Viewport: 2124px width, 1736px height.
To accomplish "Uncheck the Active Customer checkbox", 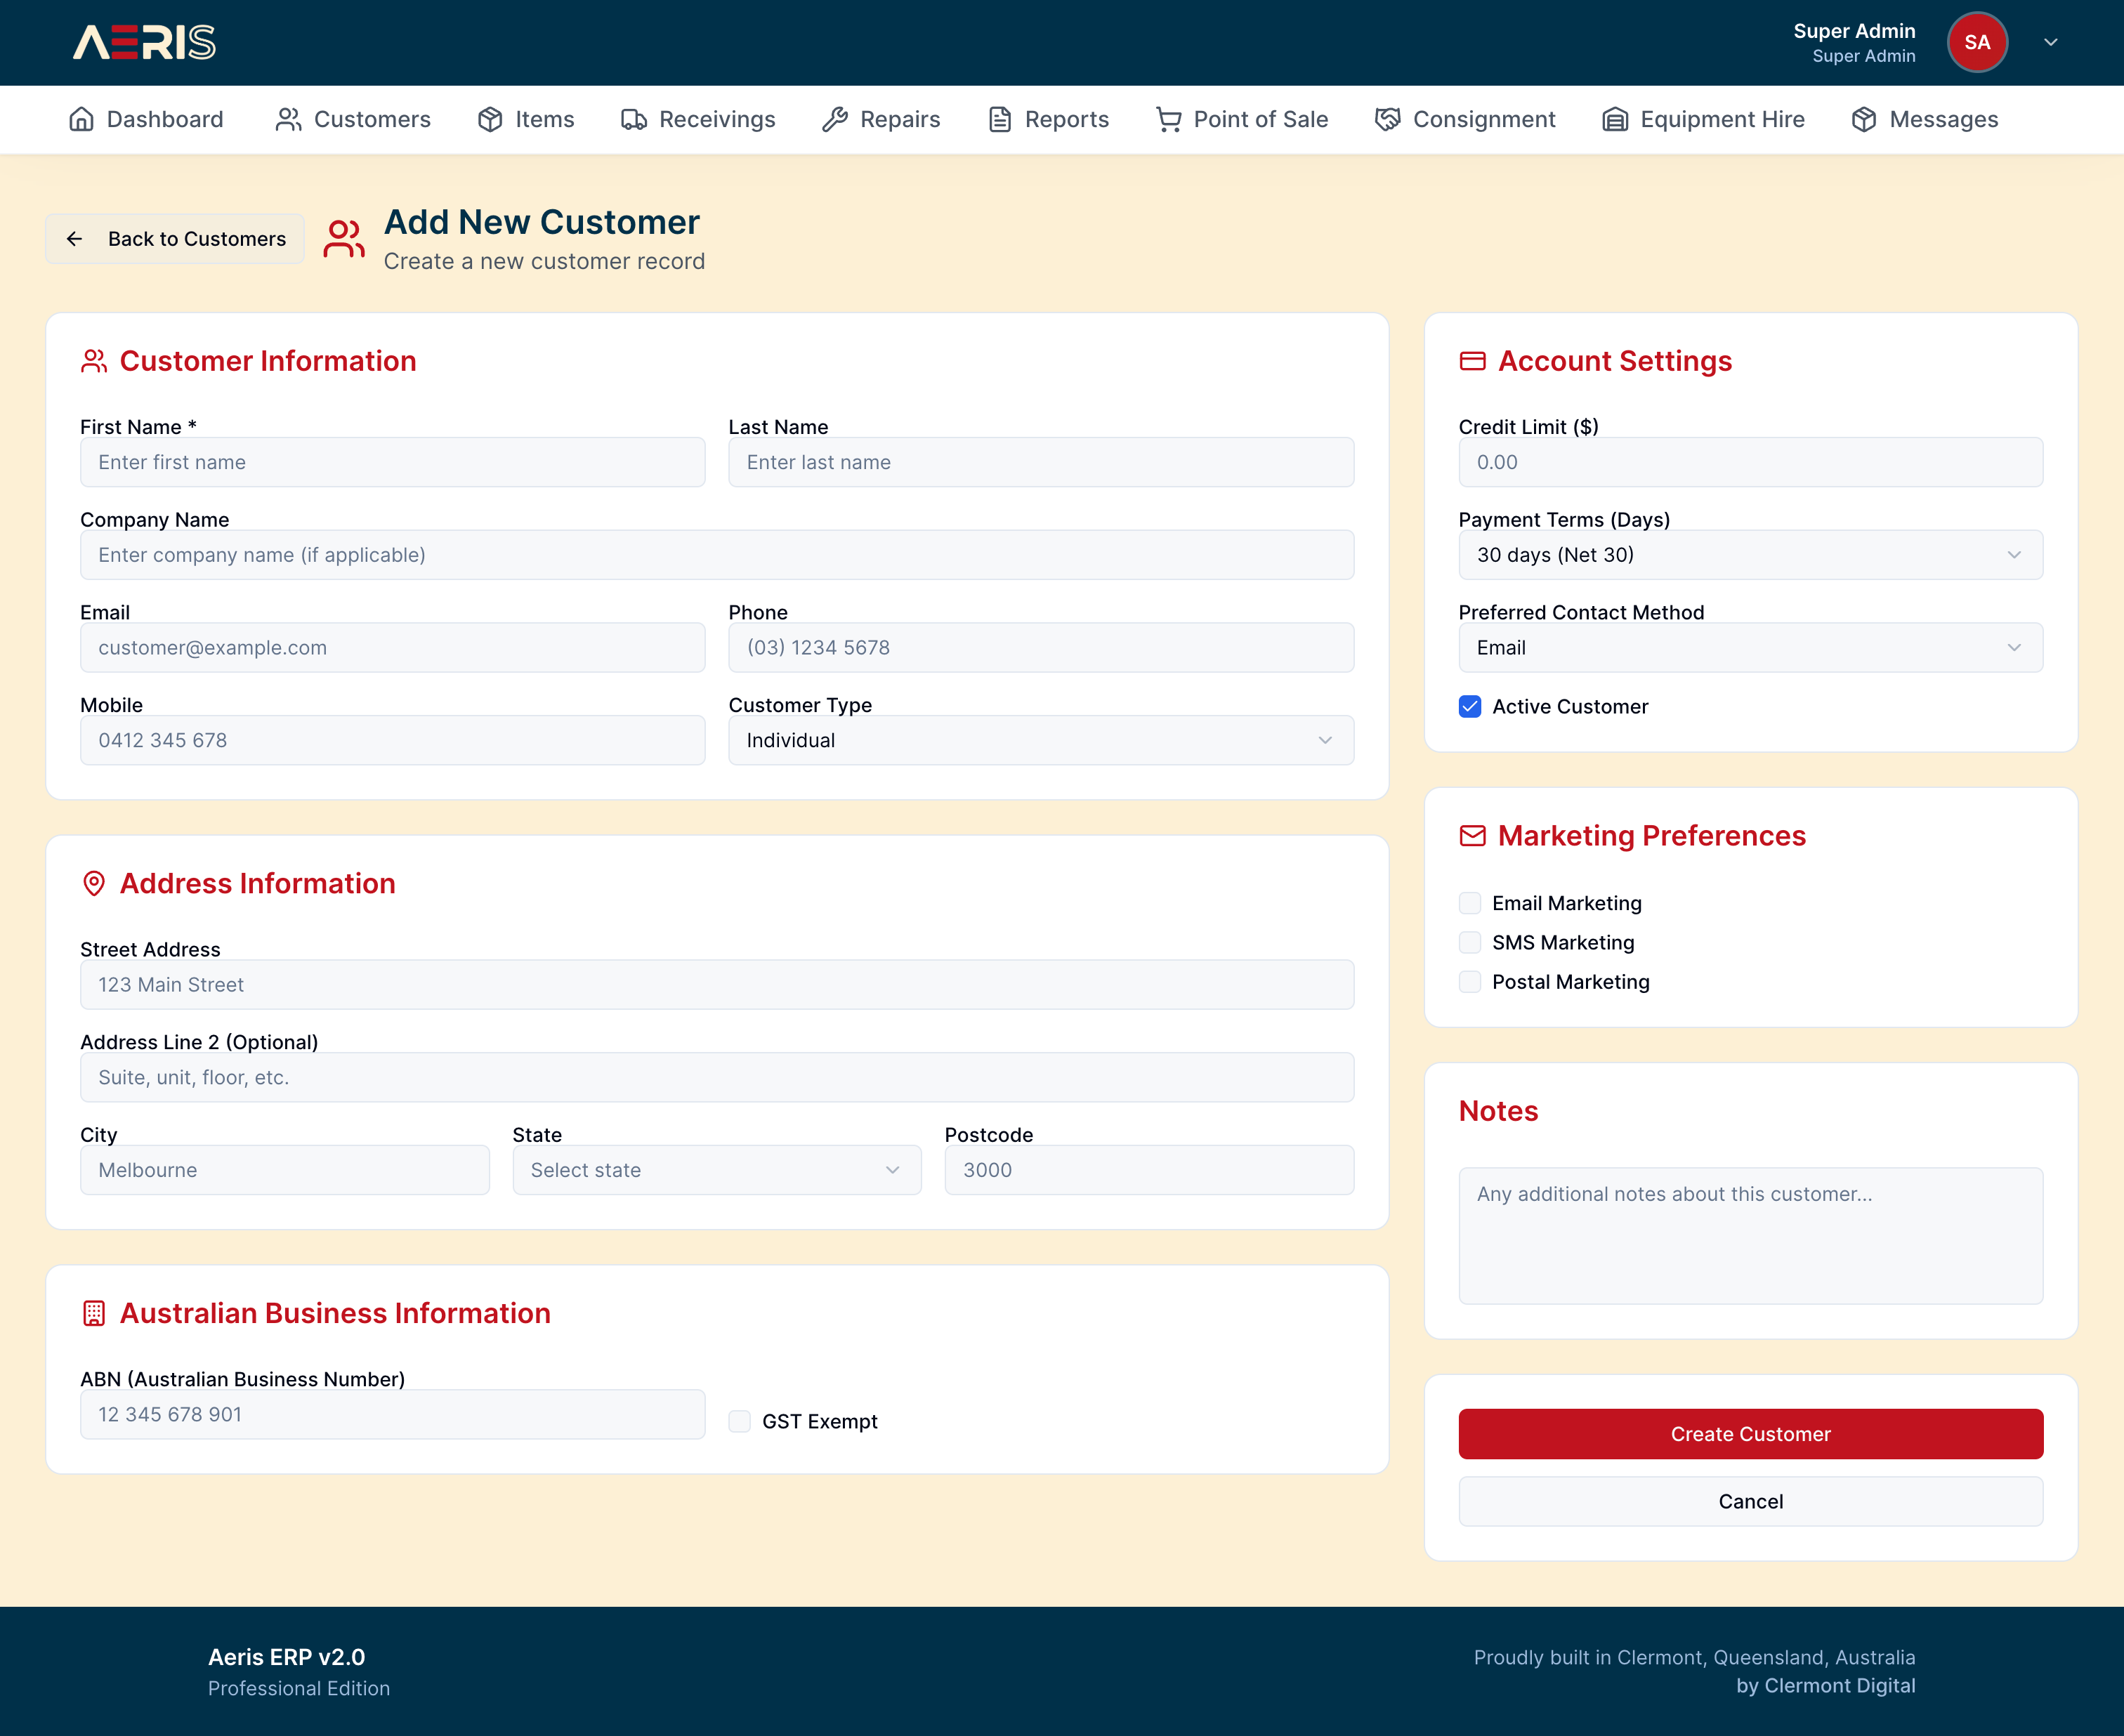I will click(1470, 707).
